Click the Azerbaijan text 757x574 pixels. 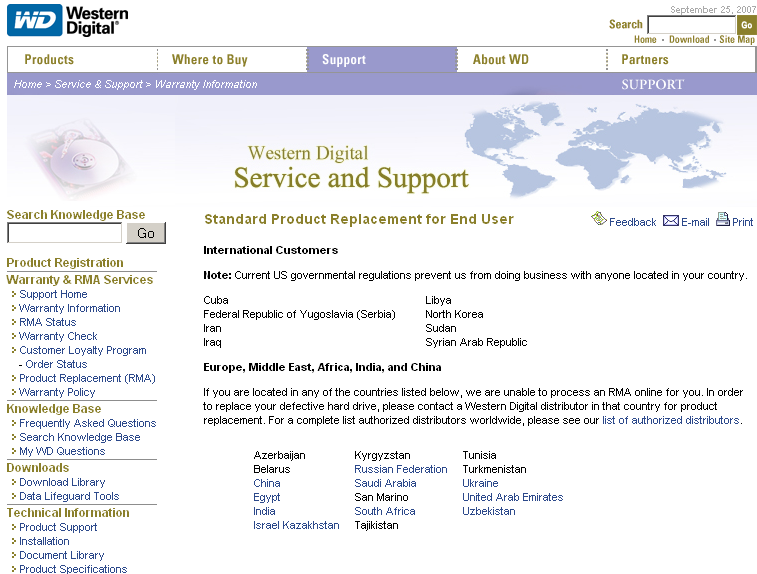point(279,455)
